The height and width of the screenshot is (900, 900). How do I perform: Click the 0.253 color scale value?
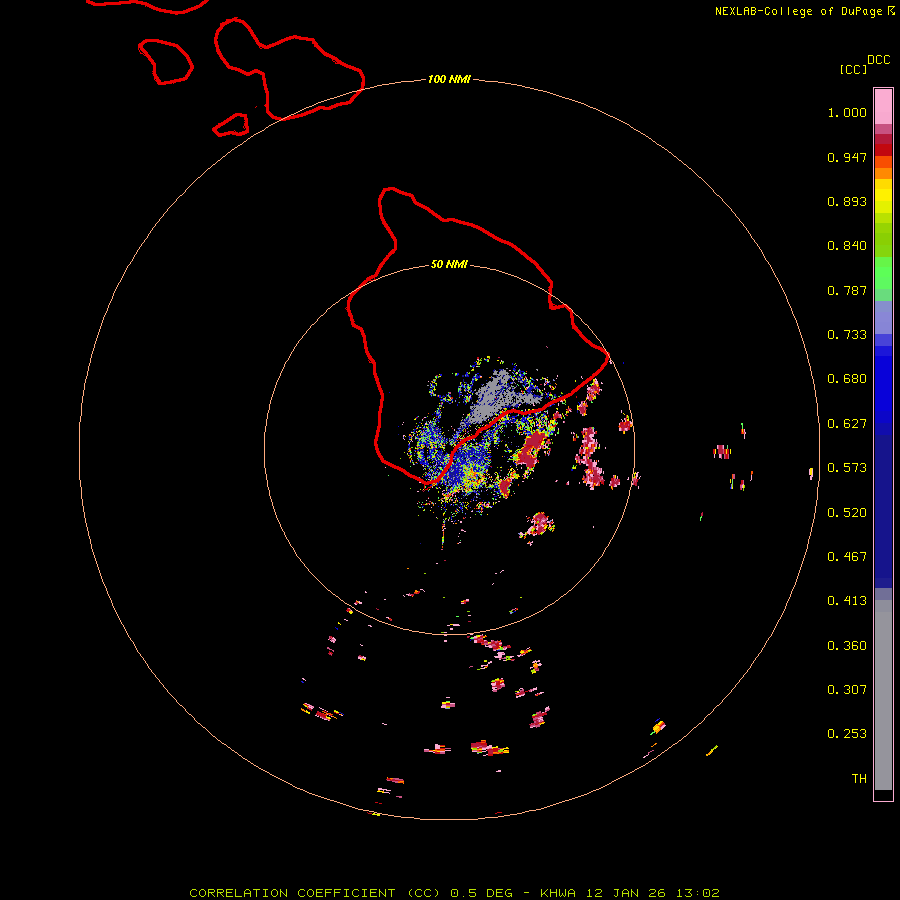[x=847, y=734]
